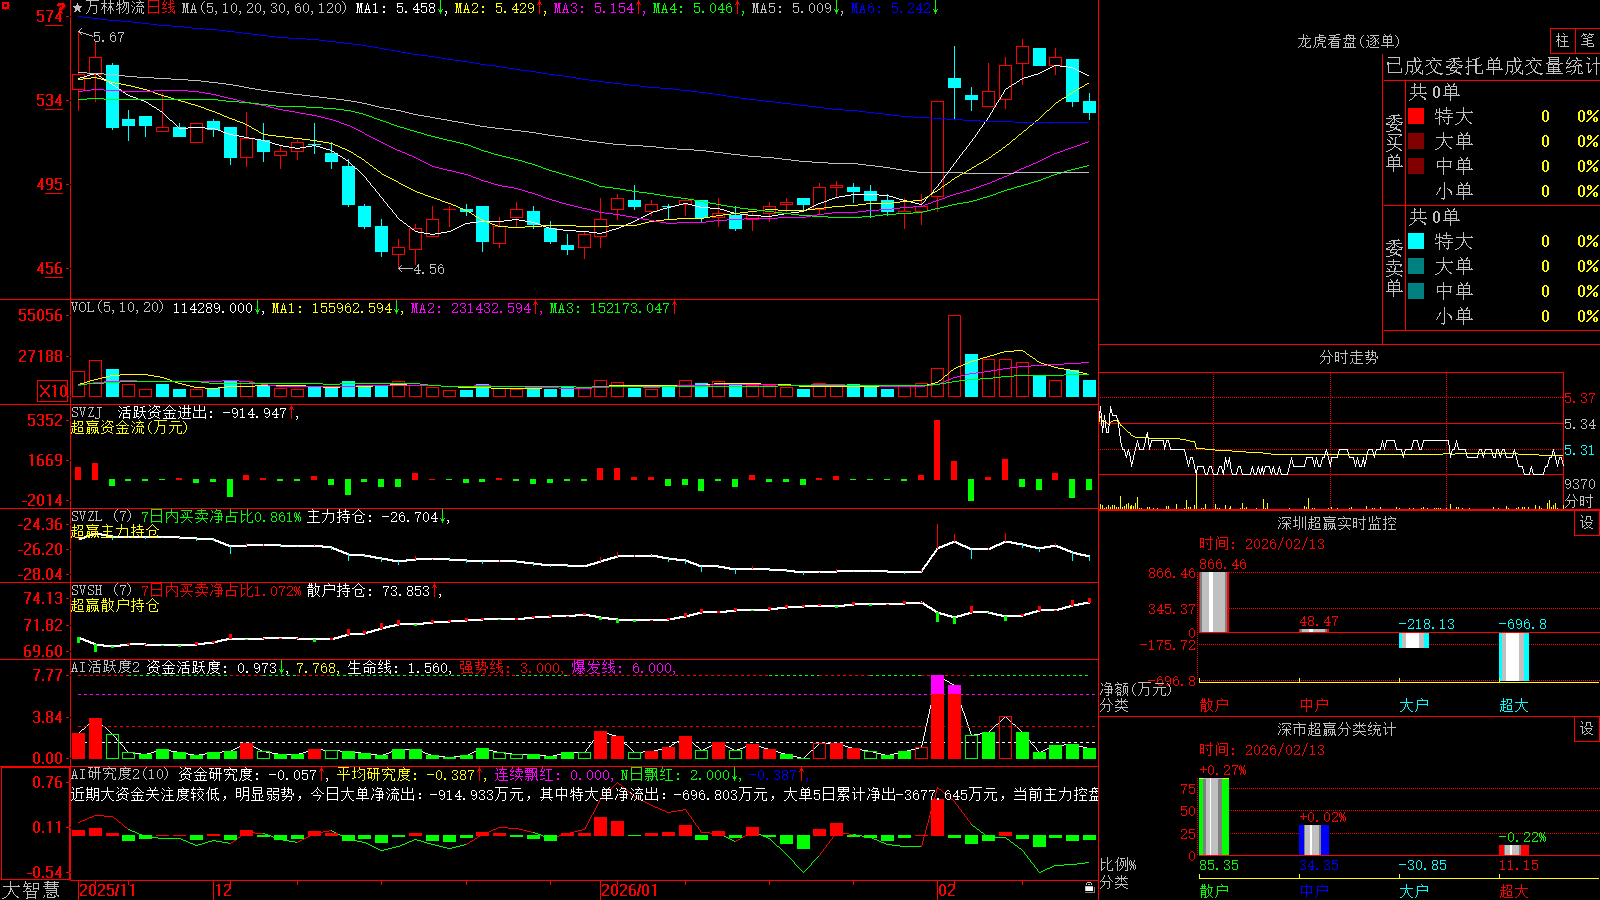This screenshot has height=900, width=1600.
Task: Click the 已成交委托单成交量统计 header
Action: pyautogui.click(x=1492, y=66)
